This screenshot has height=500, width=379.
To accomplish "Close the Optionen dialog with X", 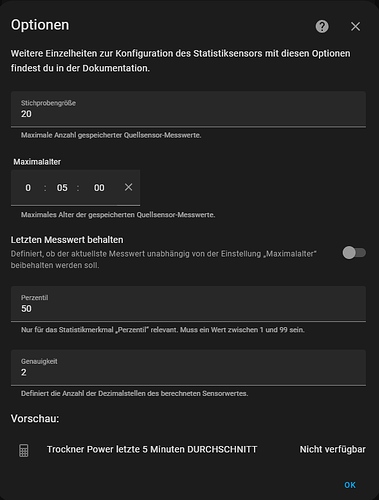I will click(355, 26).
